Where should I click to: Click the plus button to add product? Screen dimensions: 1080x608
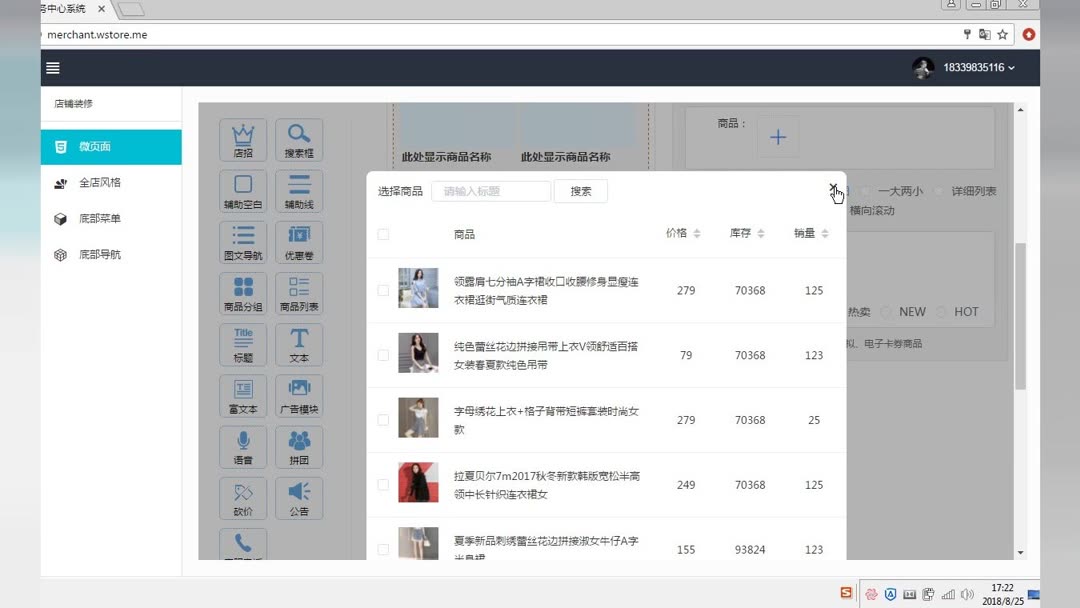[777, 138]
